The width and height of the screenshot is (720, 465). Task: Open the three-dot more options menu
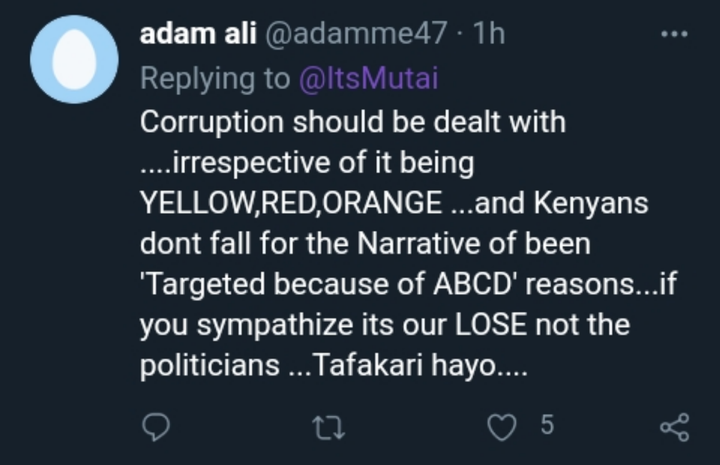point(675,34)
